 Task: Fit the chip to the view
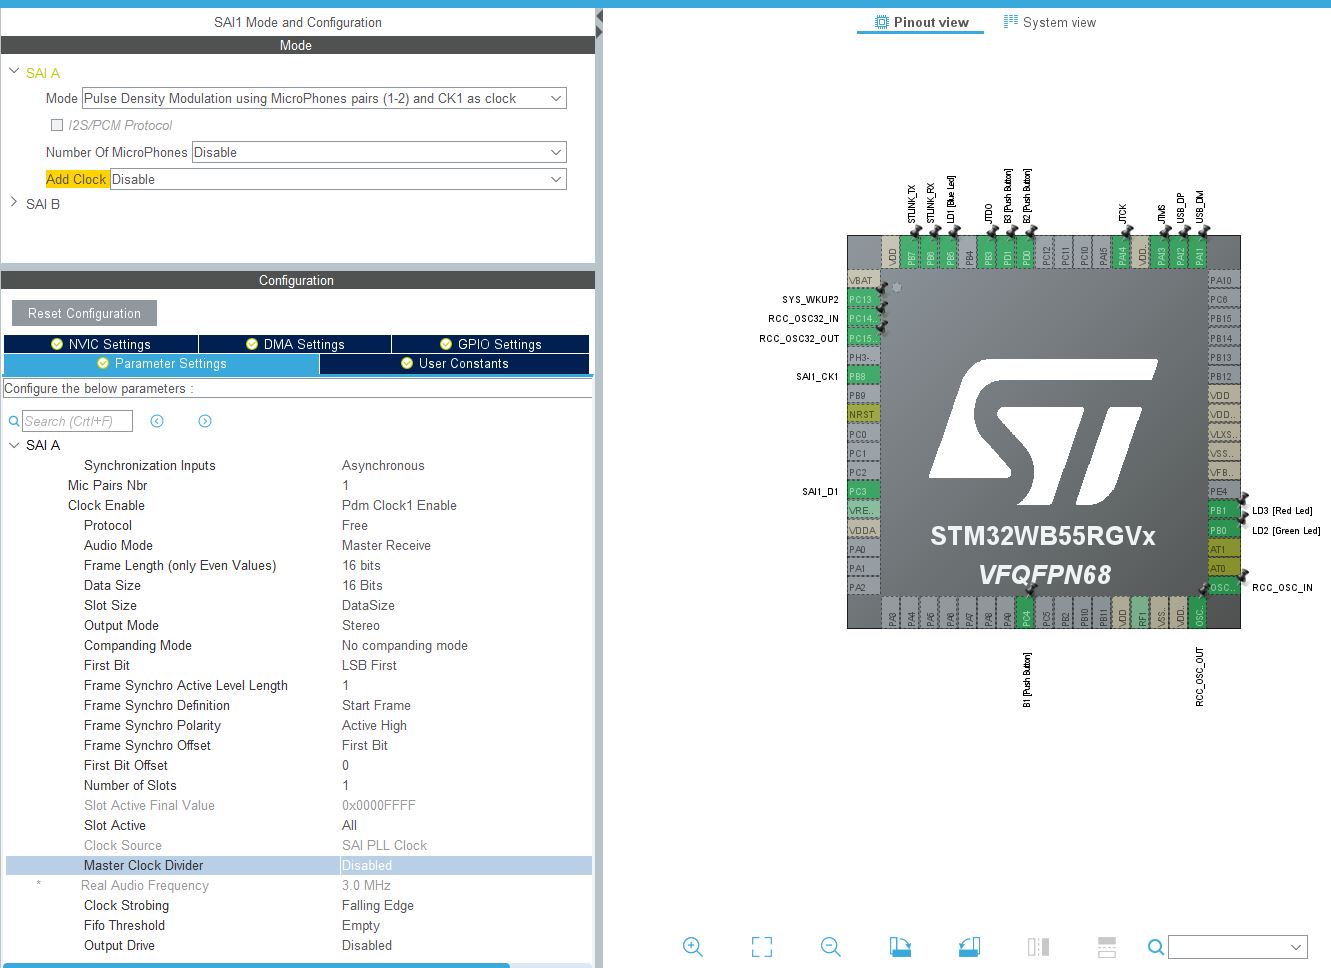[762, 946]
